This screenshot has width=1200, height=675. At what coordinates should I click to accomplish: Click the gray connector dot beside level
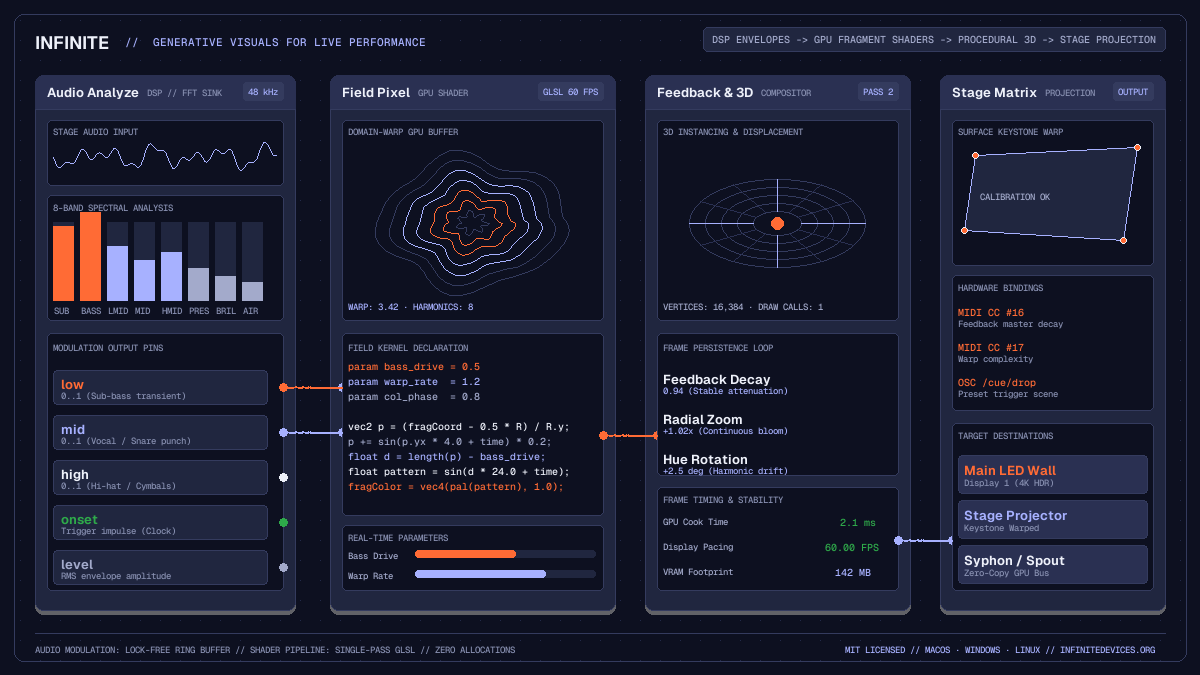click(x=284, y=567)
